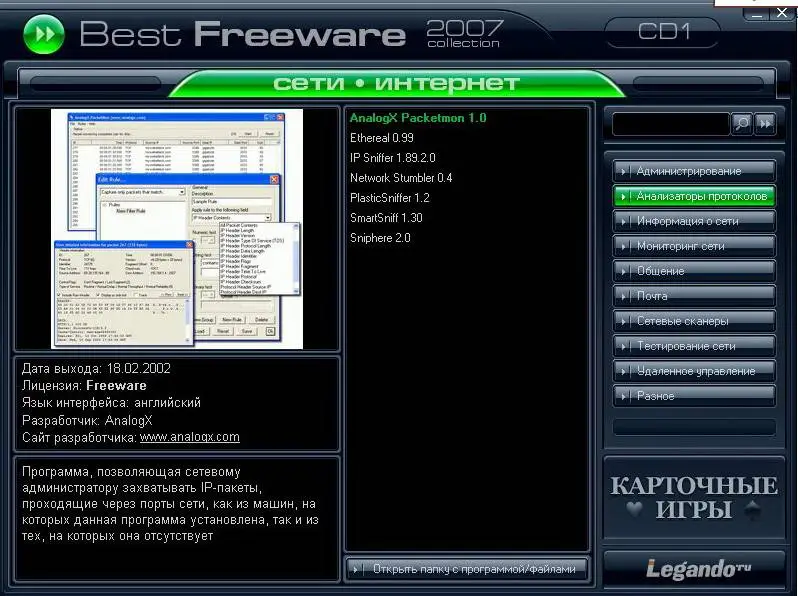This screenshot has height=596, width=798.
Task: Open the Удаленное управление category
Action: point(694,371)
